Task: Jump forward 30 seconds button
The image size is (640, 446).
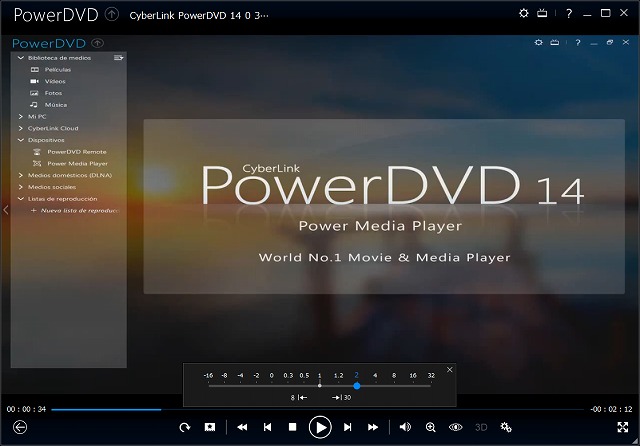Action: (x=342, y=397)
